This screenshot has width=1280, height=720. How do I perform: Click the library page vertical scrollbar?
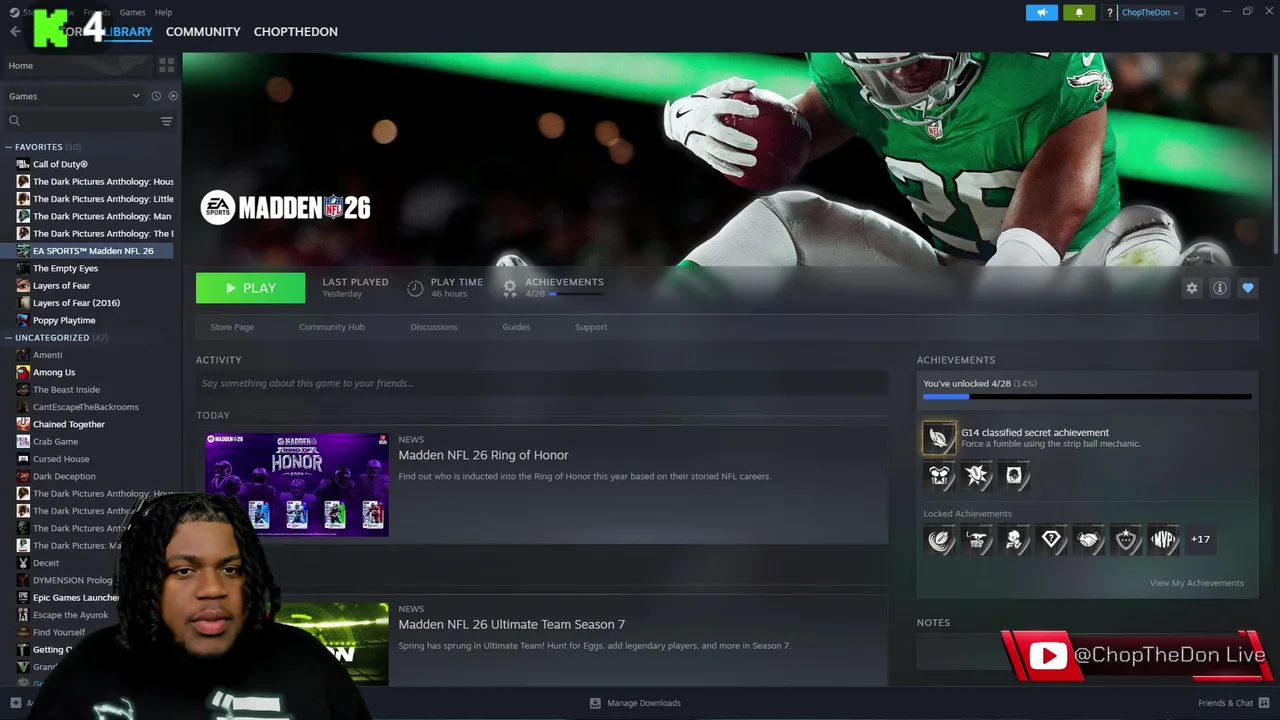coord(1275,154)
